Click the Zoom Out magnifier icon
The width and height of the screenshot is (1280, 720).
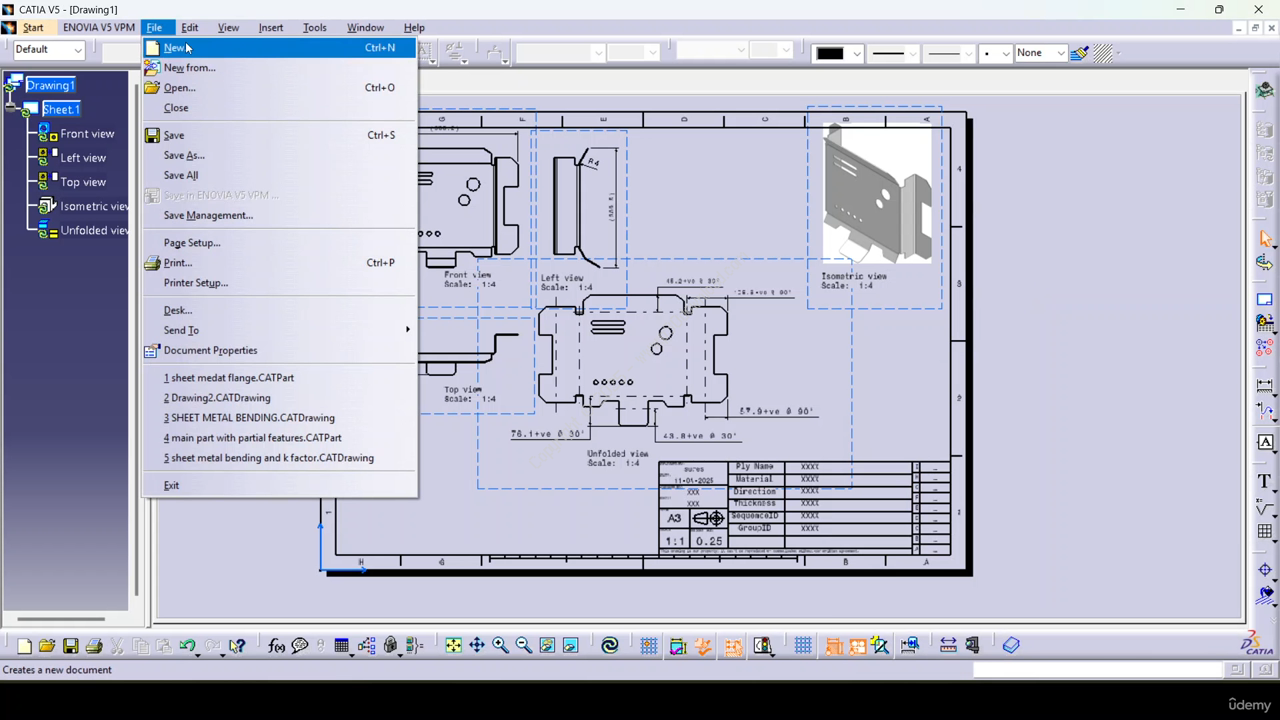[x=524, y=645]
